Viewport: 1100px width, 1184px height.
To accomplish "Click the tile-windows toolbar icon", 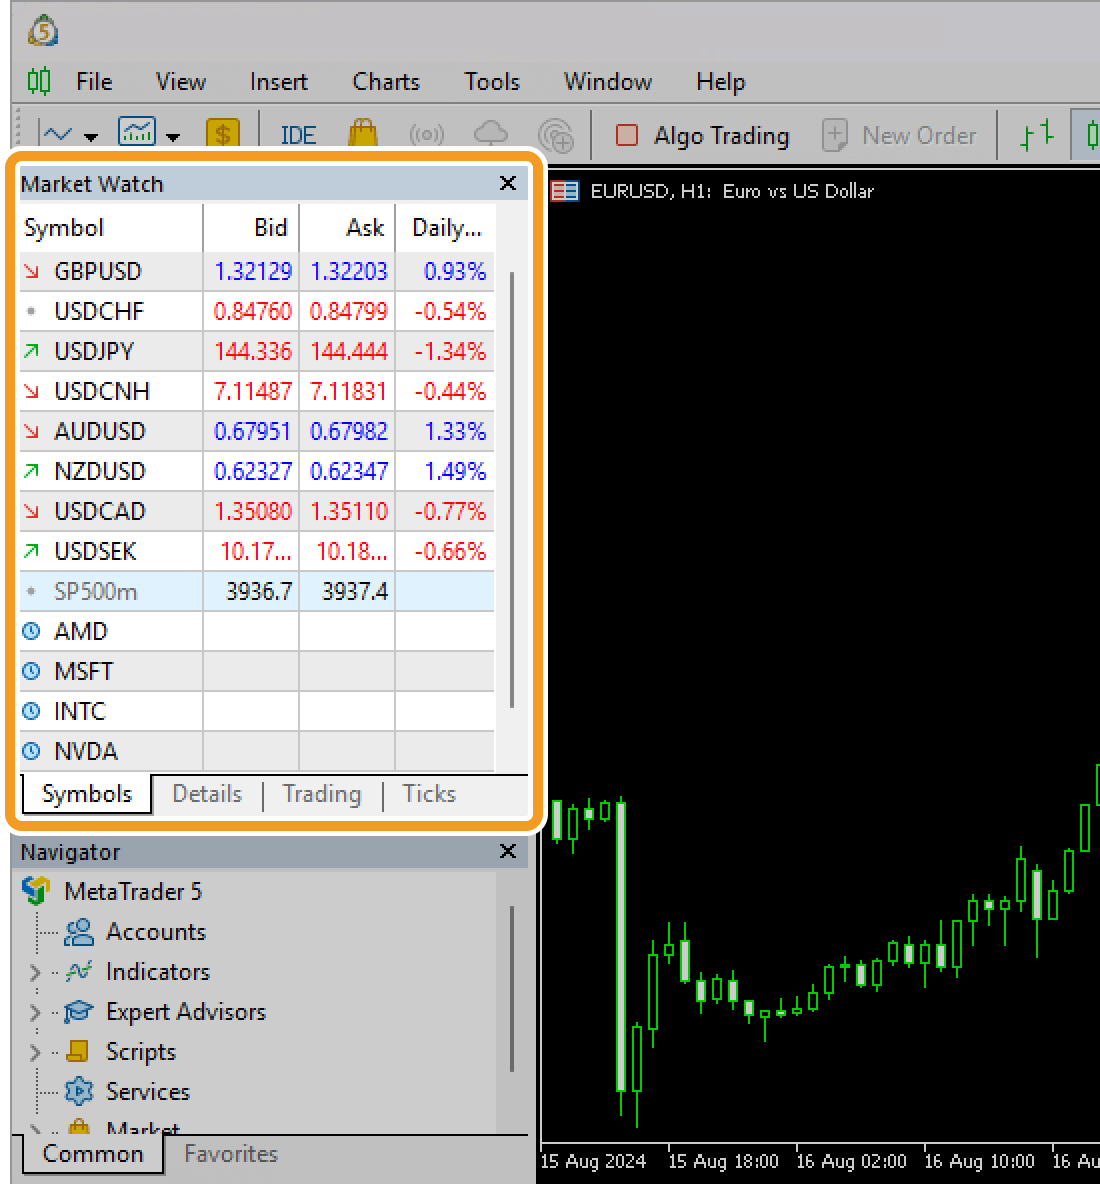I will pos(1038,133).
